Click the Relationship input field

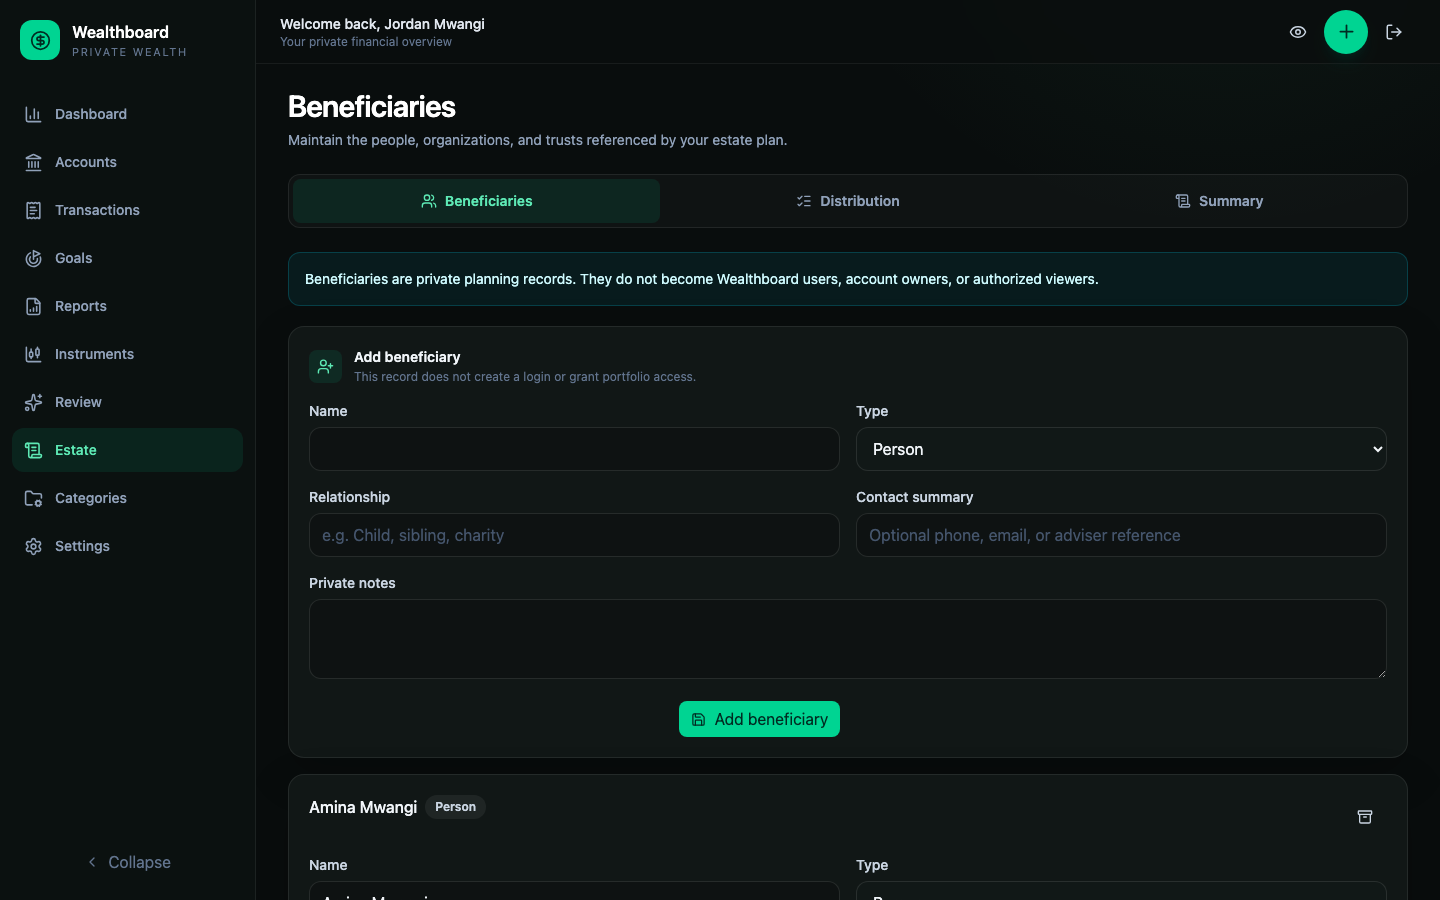pyautogui.click(x=574, y=535)
